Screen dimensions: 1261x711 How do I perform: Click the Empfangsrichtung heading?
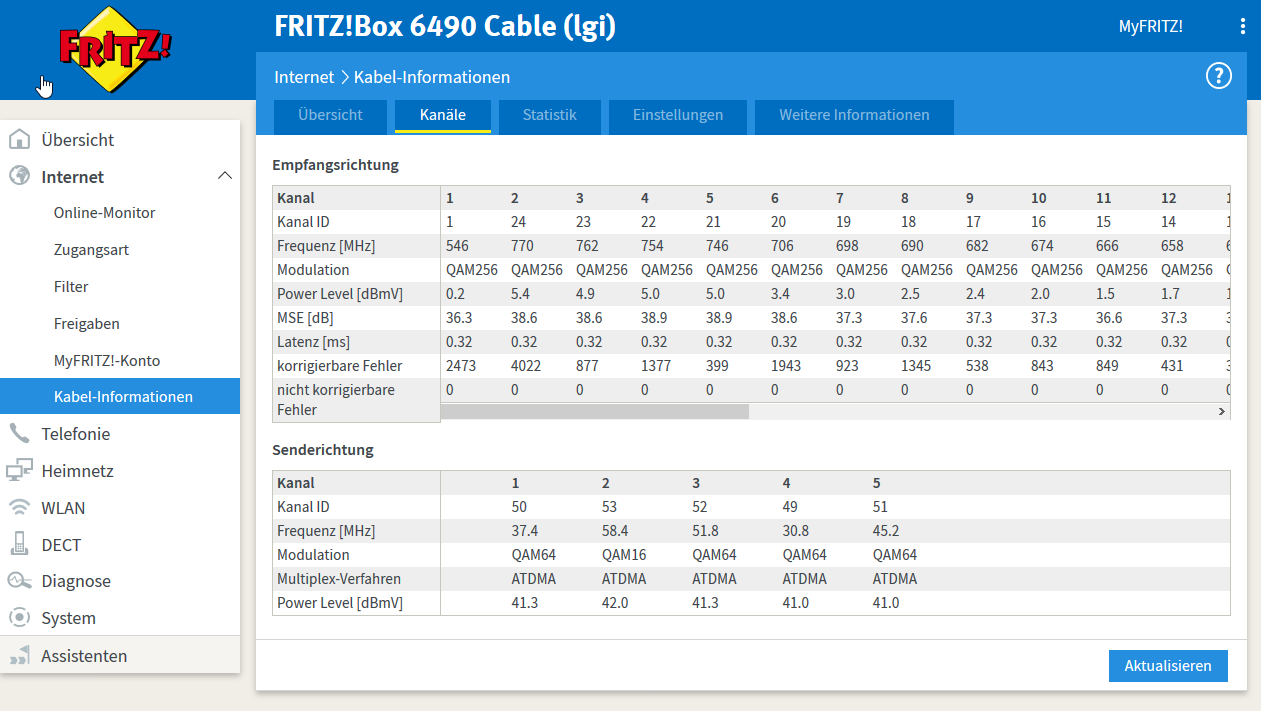click(335, 165)
